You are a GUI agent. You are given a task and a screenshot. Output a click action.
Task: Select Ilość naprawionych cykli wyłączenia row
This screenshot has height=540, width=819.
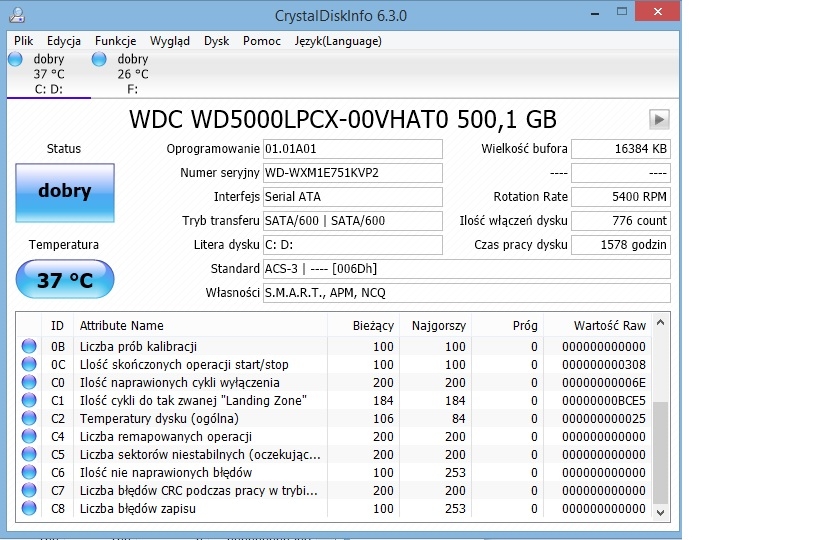click(x=335, y=382)
